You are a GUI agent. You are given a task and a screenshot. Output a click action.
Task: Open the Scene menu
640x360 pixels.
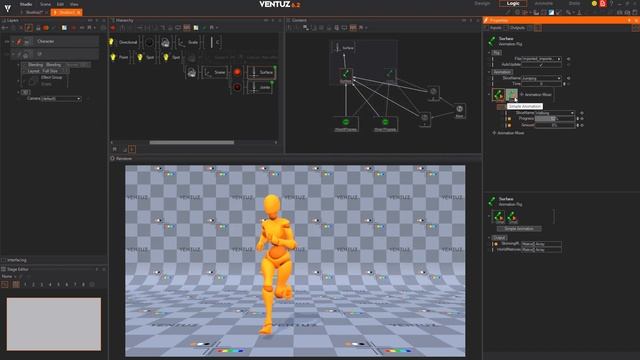tap(45, 4)
